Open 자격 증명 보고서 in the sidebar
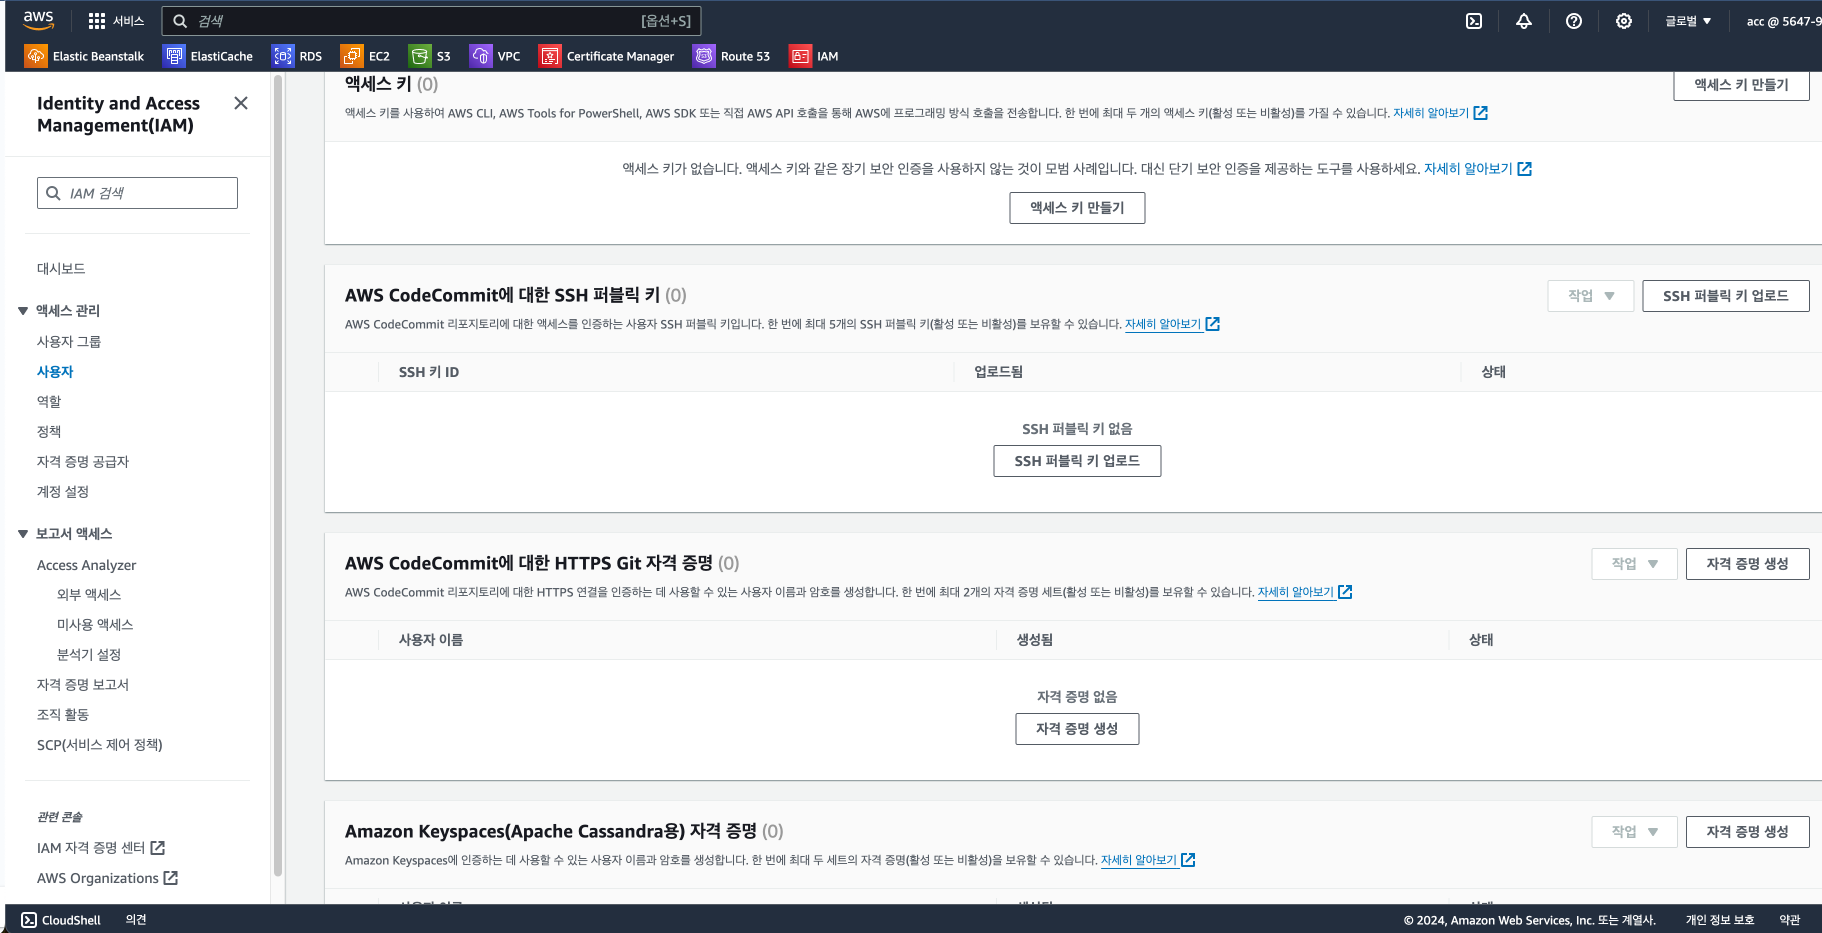The height and width of the screenshot is (933, 1822). 83,685
